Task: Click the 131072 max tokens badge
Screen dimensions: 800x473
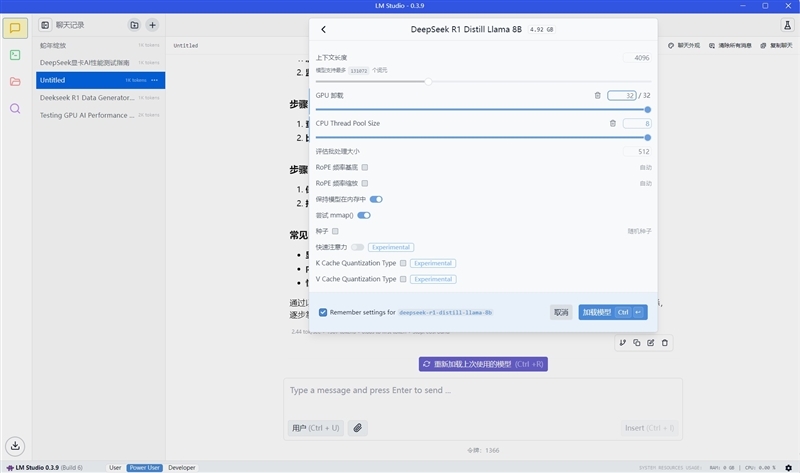Action: (x=359, y=71)
